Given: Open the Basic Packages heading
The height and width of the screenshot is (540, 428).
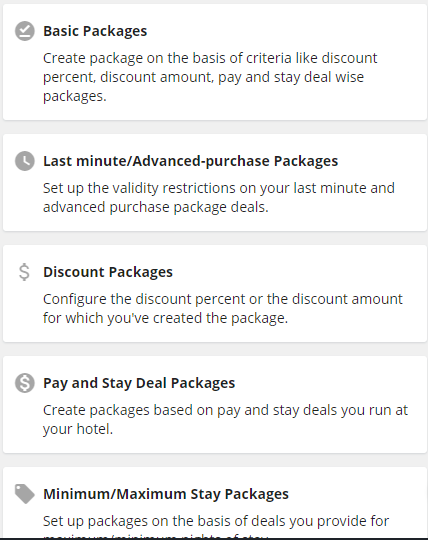Looking at the screenshot, I should click(x=95, y=31).
